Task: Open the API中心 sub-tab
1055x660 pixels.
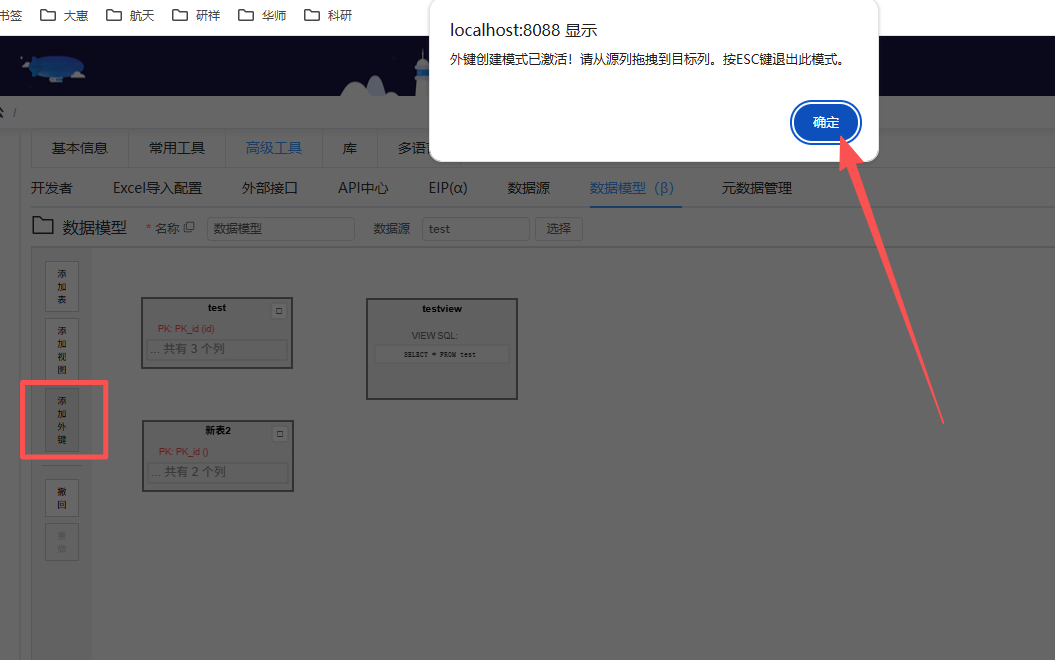Action: (x=363, y=188)
